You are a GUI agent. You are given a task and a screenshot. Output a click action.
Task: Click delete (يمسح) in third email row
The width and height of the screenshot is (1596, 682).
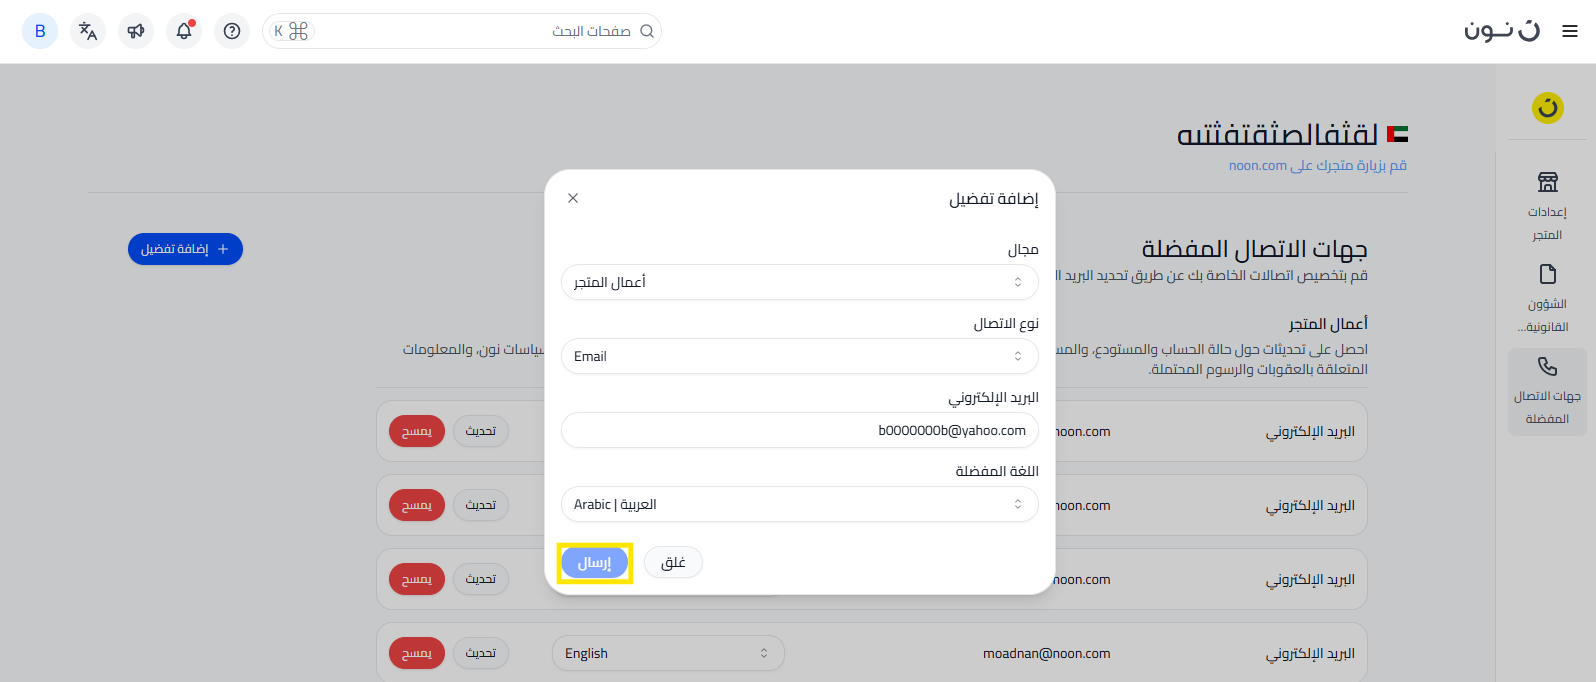coord(417,579)
